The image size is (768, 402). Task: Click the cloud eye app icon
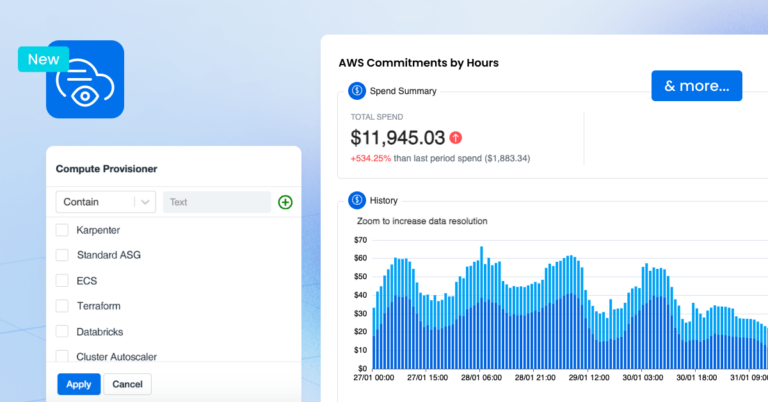[85, 80]
